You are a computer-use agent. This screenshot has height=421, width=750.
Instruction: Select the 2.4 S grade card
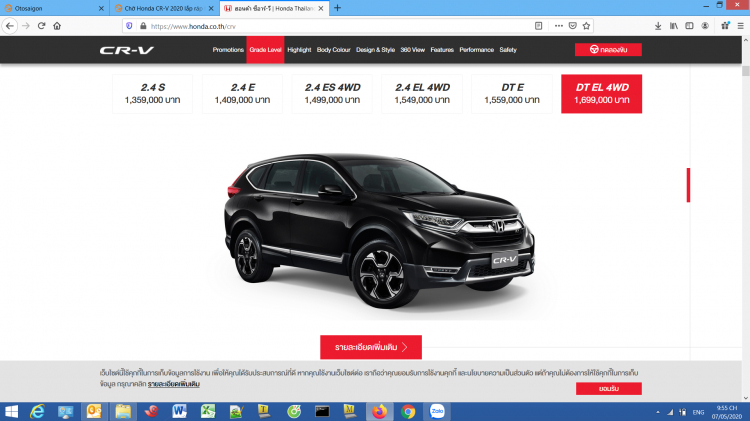(153, 94)
